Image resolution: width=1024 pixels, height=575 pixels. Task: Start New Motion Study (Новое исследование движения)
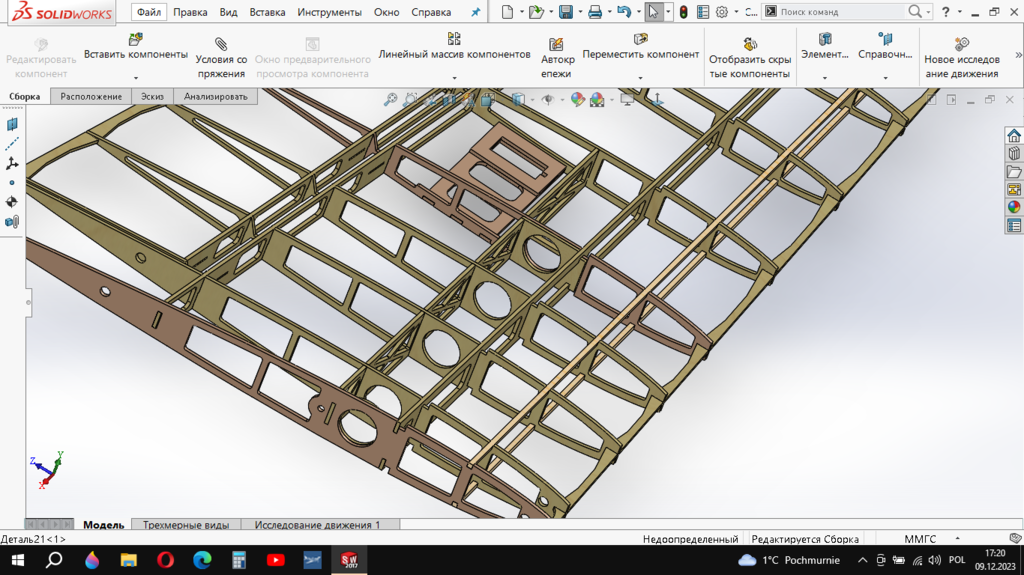[x=961, y=45]
